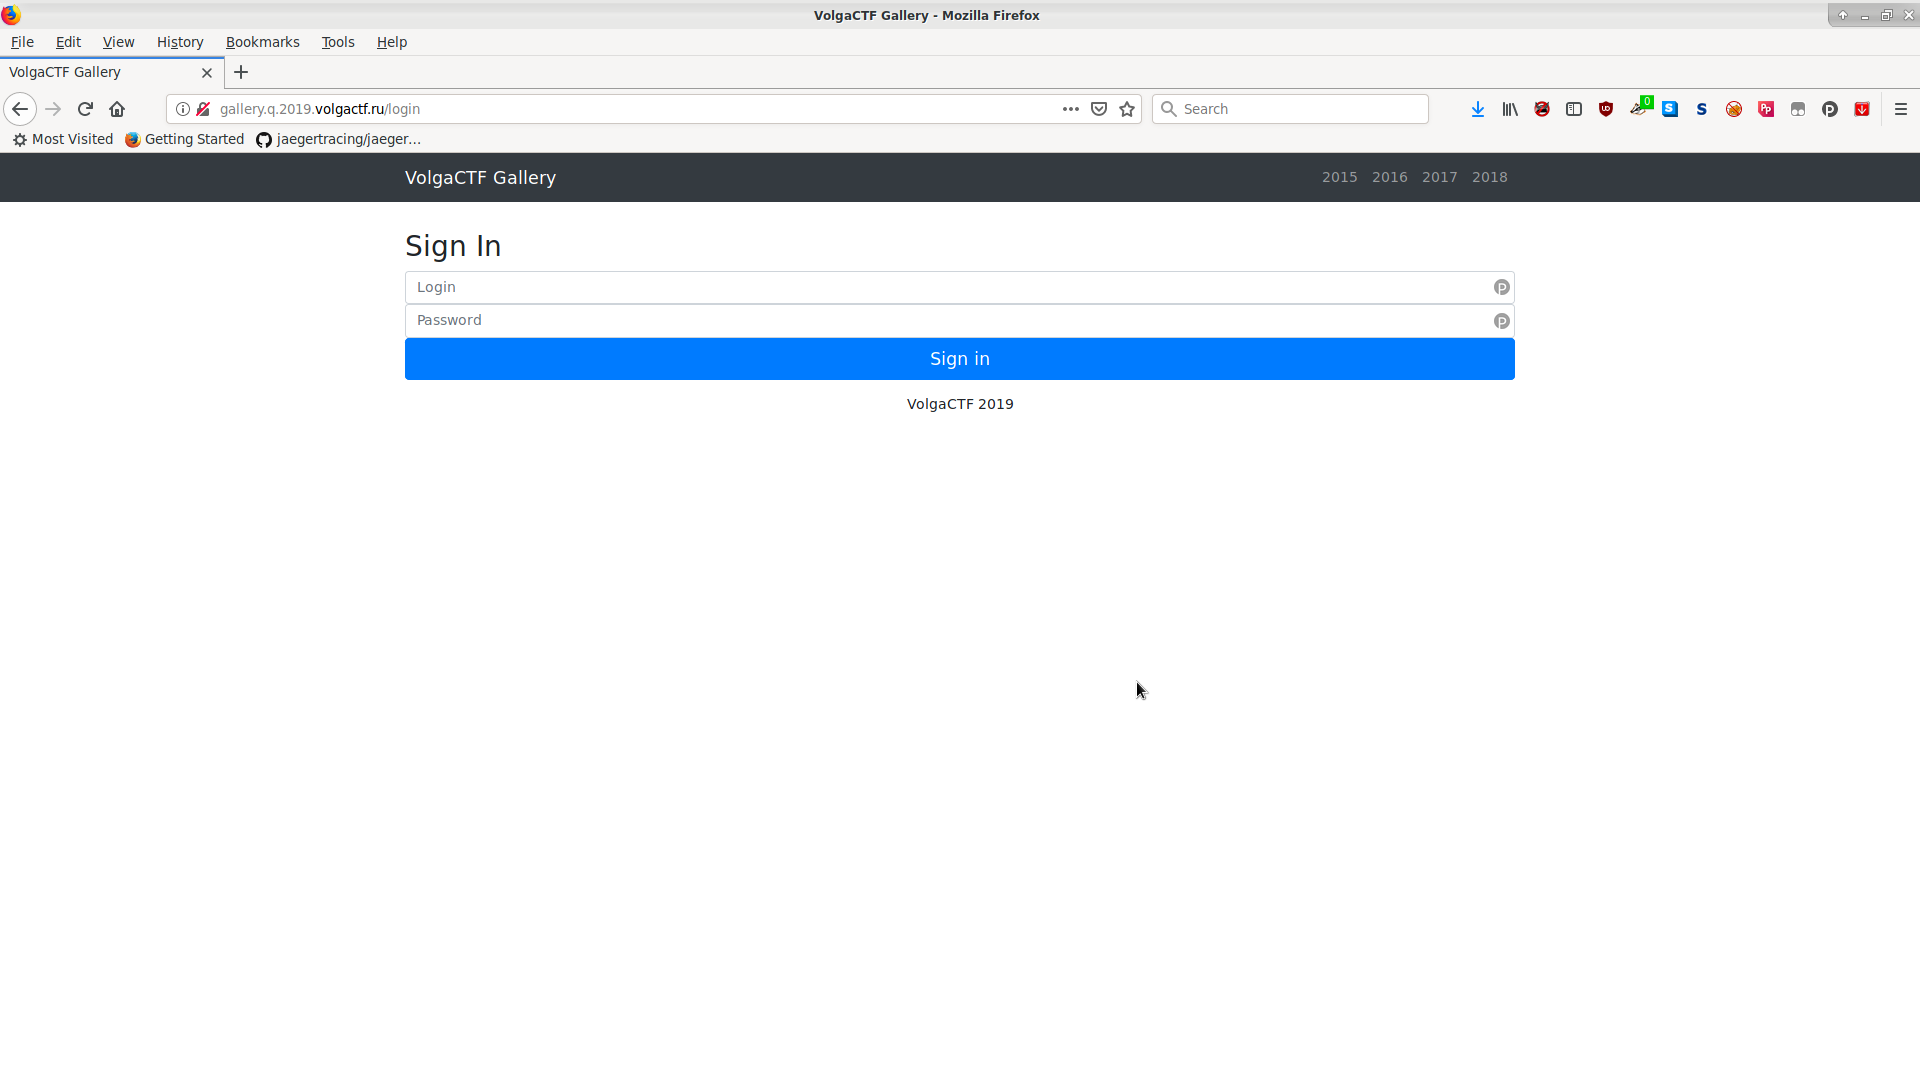Click the Sign in button
Image resolution: width=1920 pixels, height=1080 pixels.
959,359
